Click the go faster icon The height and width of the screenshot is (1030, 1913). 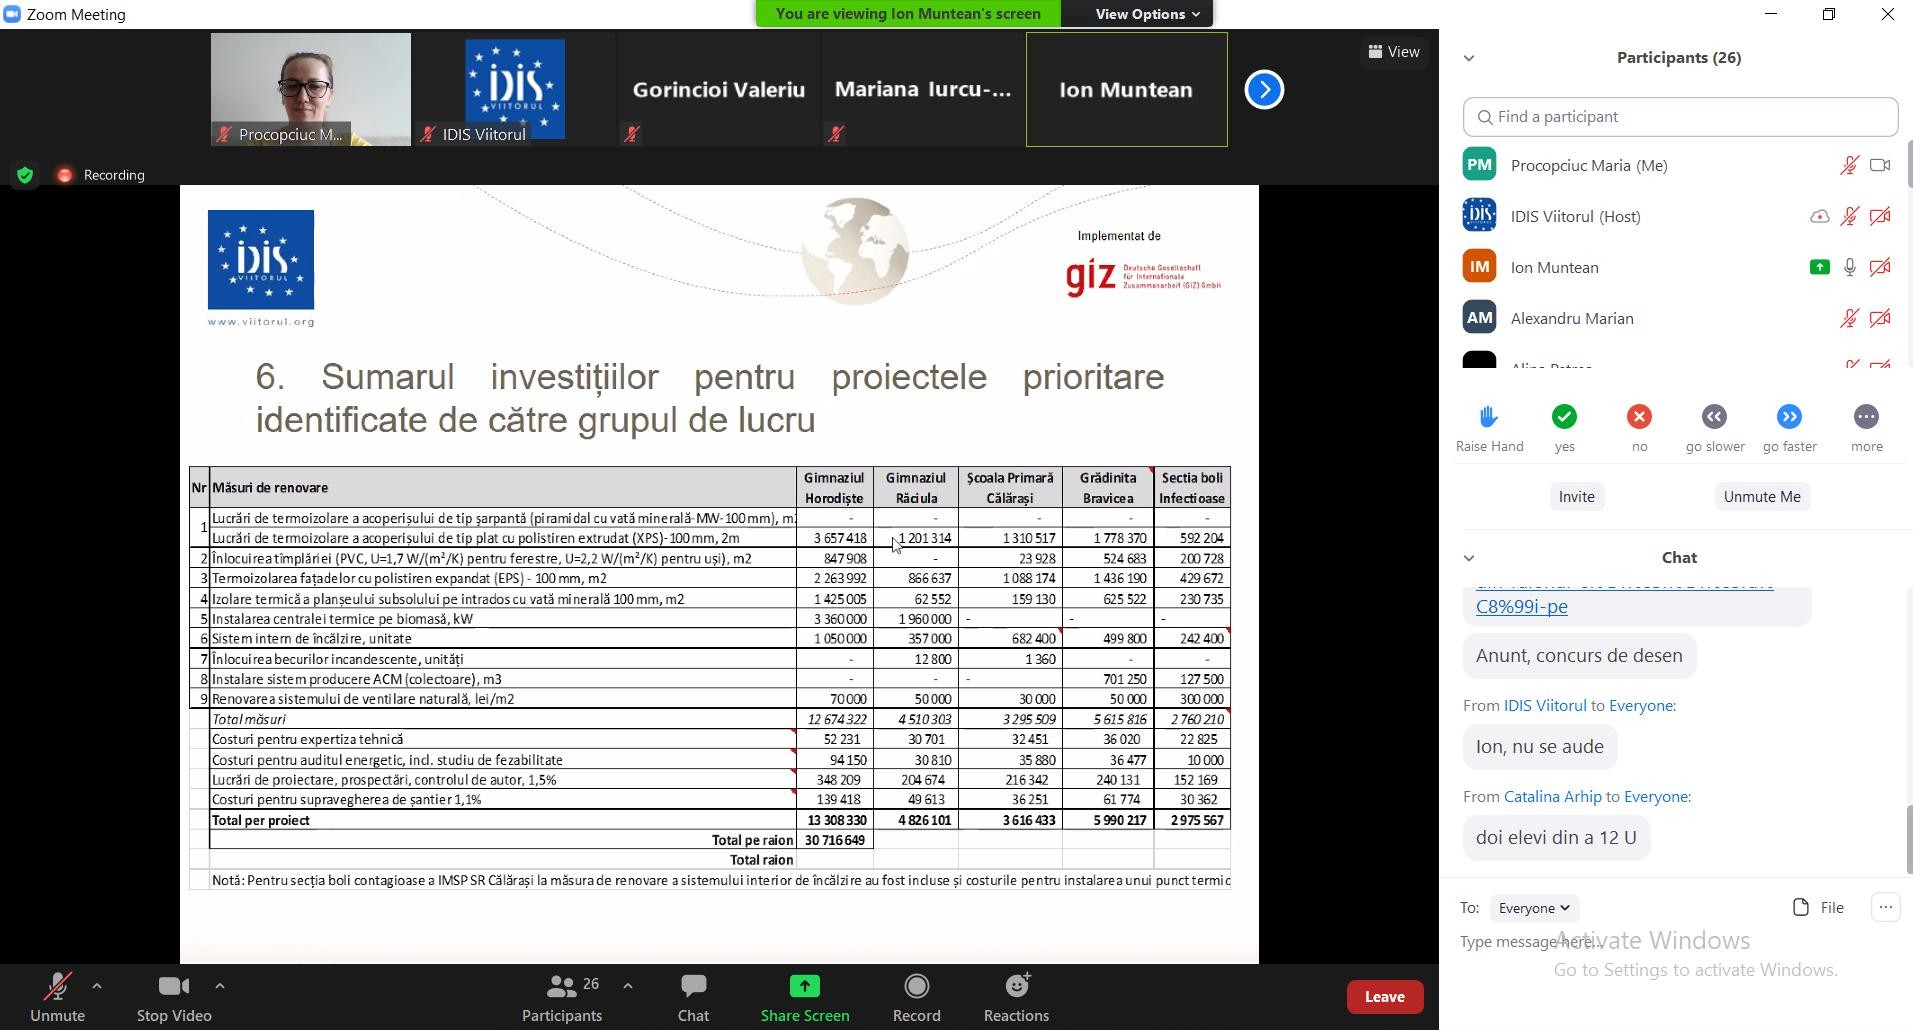(x=1790, y=417)
